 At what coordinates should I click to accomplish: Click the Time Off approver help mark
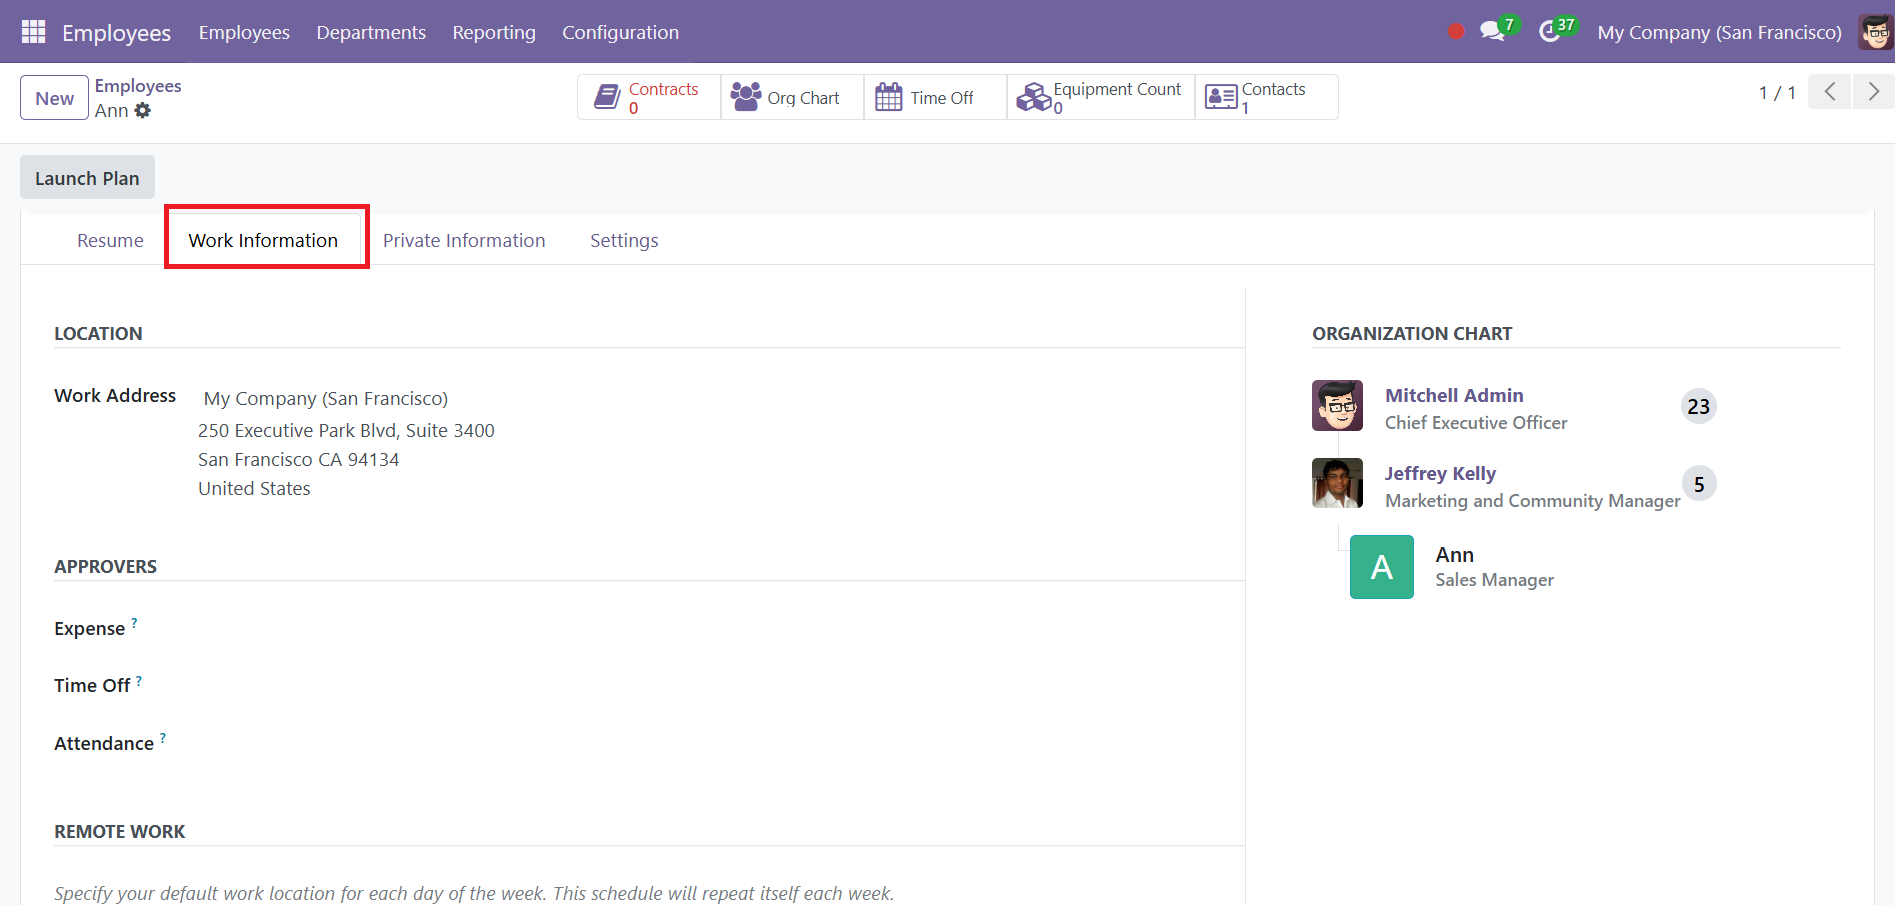(139, 680)
